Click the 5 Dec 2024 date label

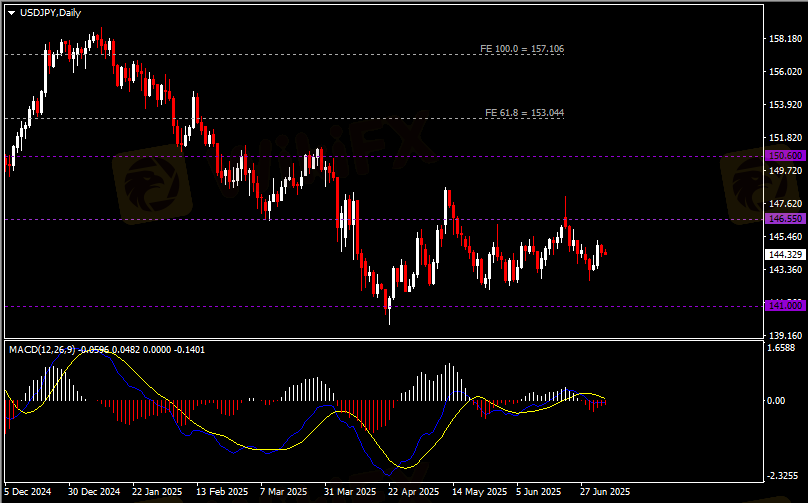[28, 492]
